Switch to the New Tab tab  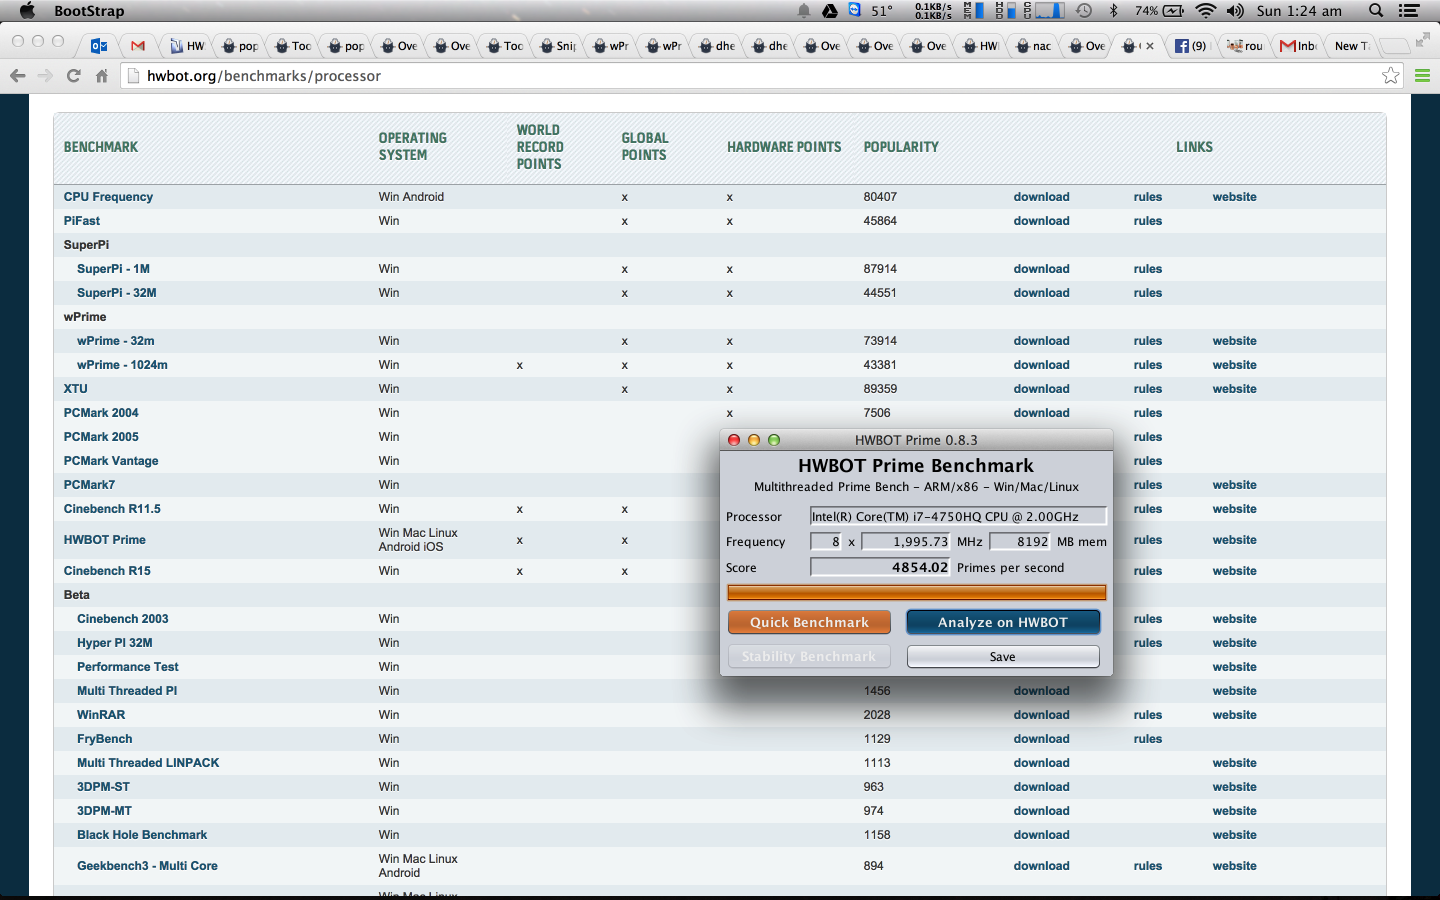point(1352,46)
